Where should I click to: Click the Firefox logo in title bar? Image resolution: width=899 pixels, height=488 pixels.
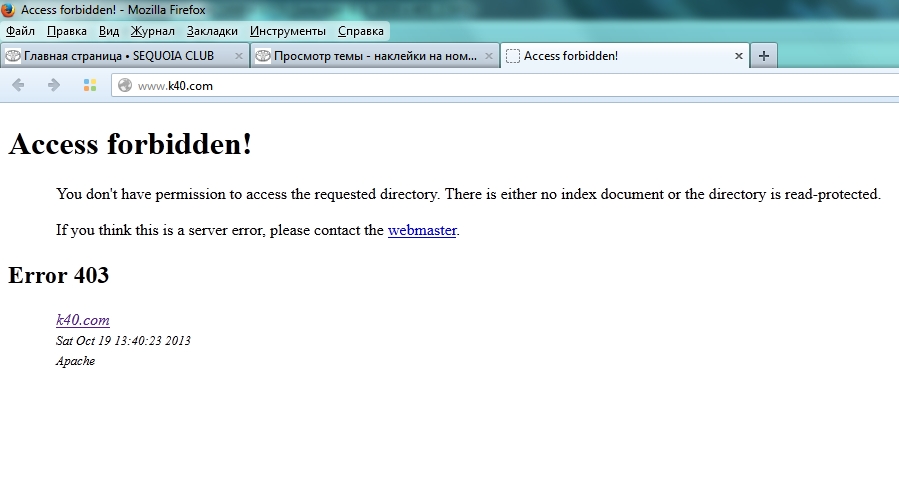pos(10,10)
